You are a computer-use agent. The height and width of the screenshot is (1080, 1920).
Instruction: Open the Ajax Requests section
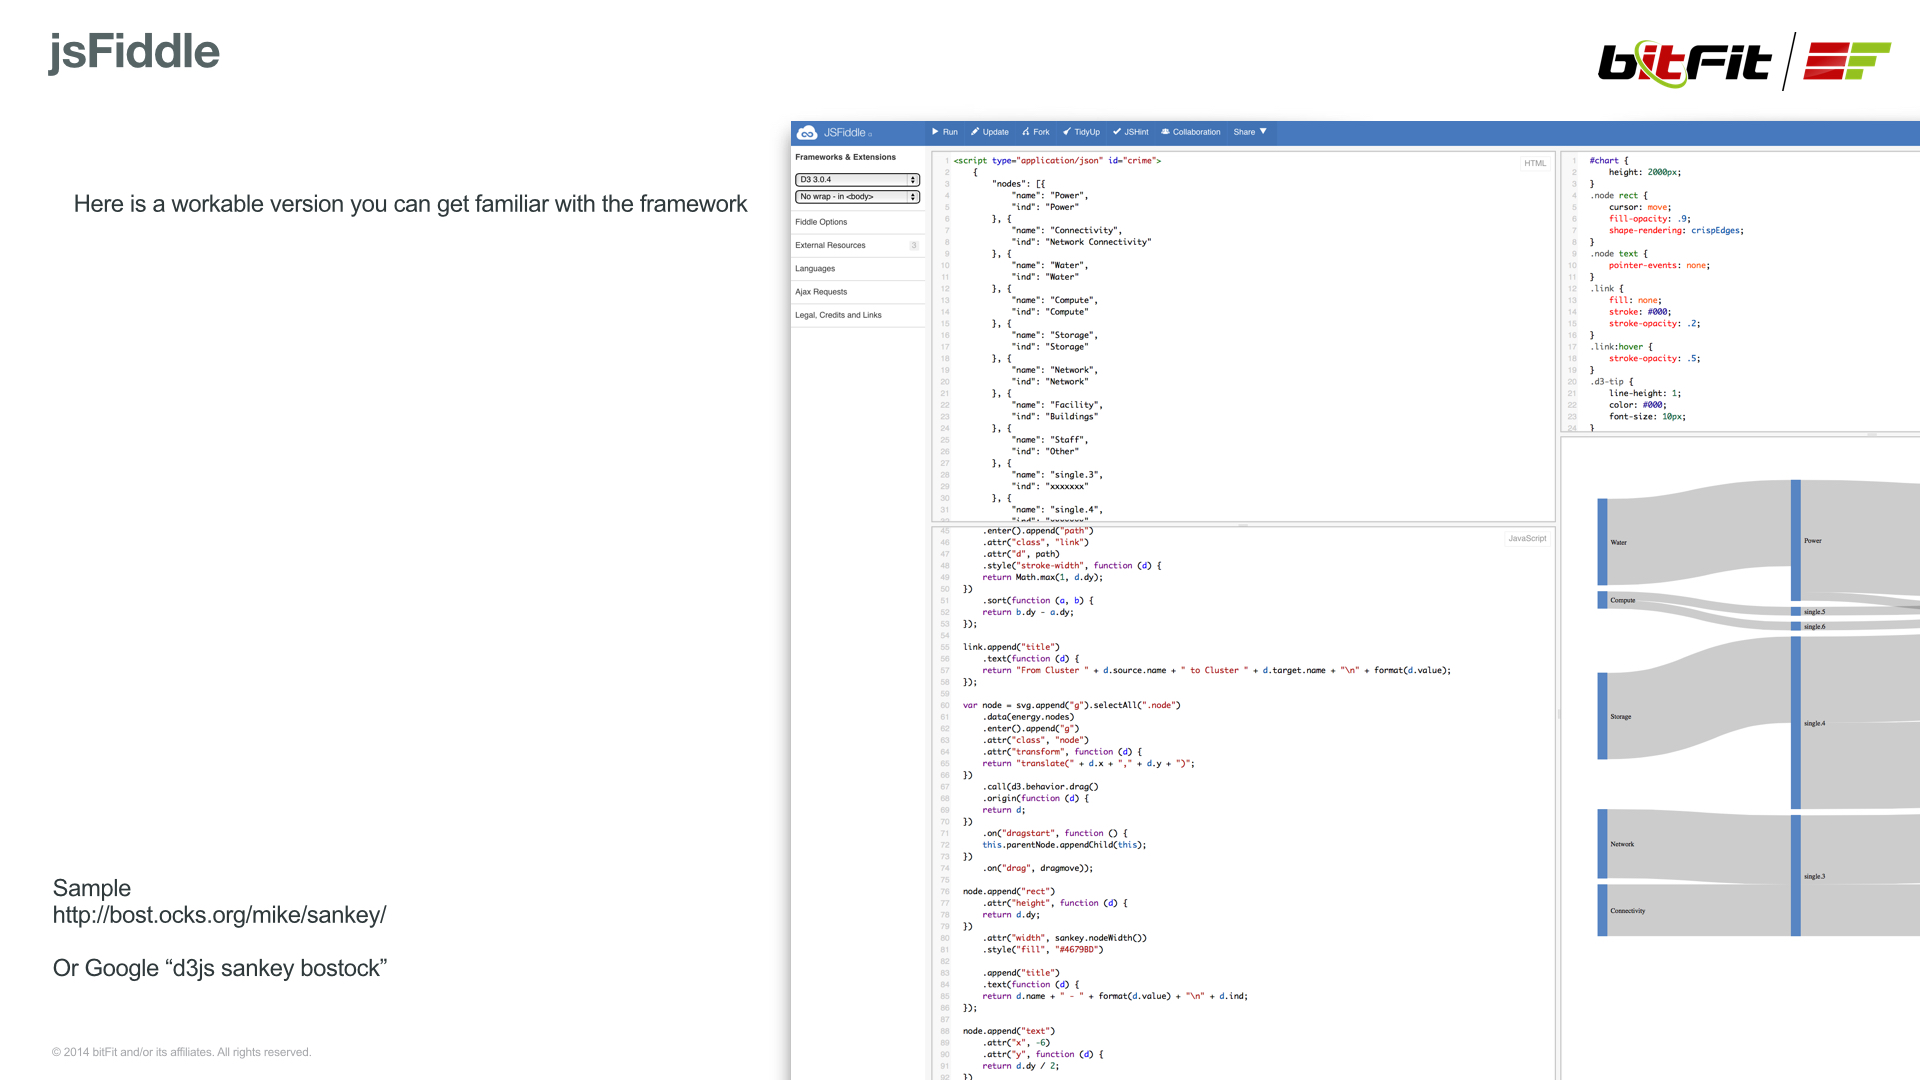click(821, 292)
